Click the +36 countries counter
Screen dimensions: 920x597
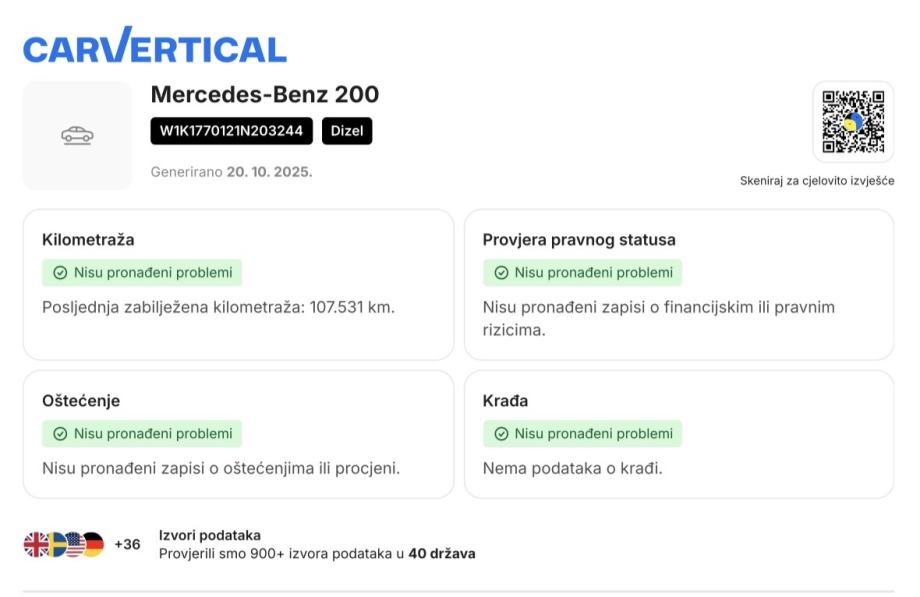pos(127,545)
